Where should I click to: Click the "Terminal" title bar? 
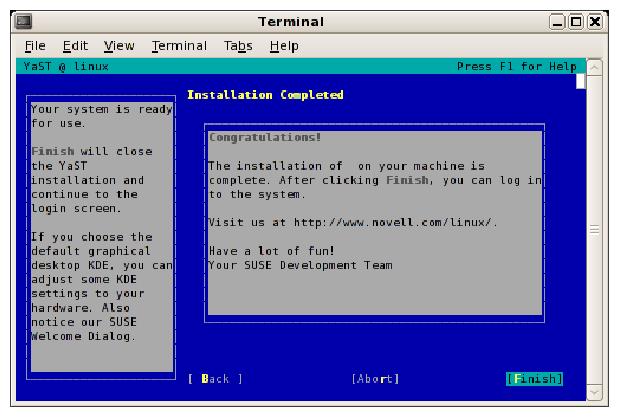[x=290, y=21]
